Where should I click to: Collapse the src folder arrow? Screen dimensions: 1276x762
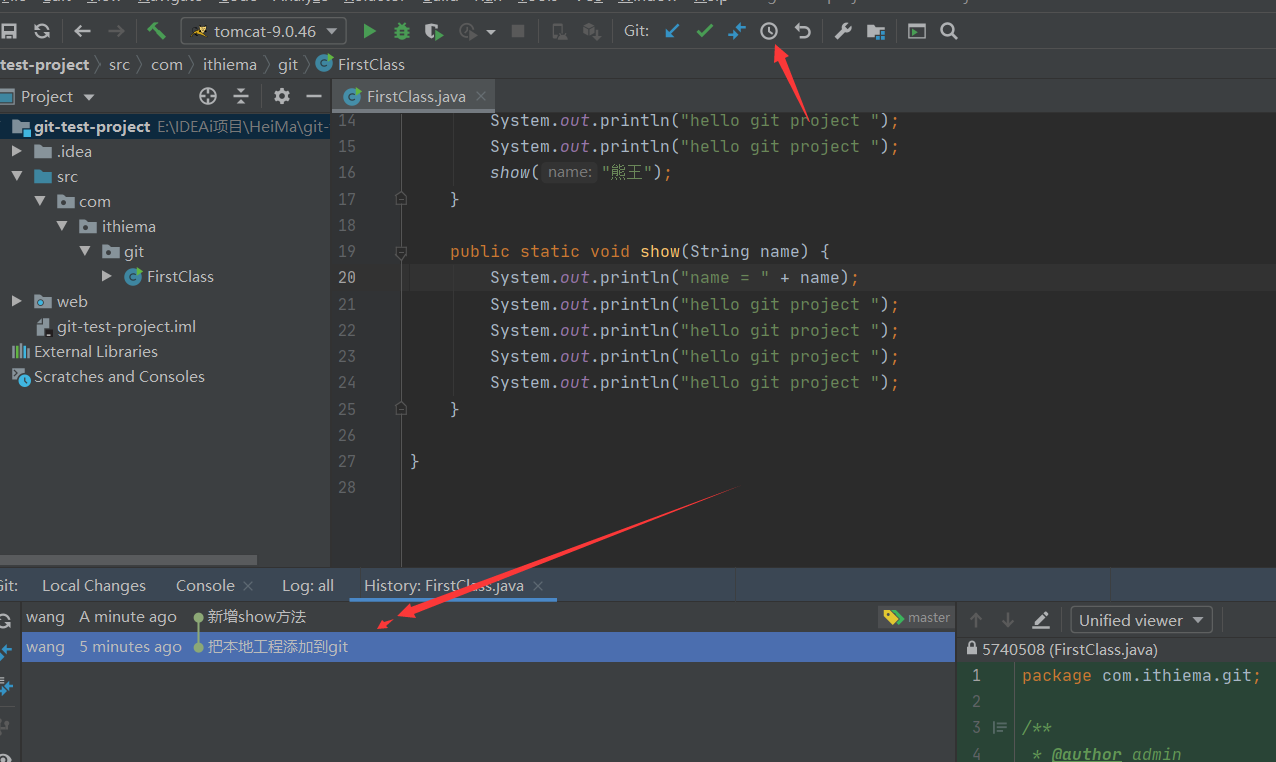(x=17, y=176)
